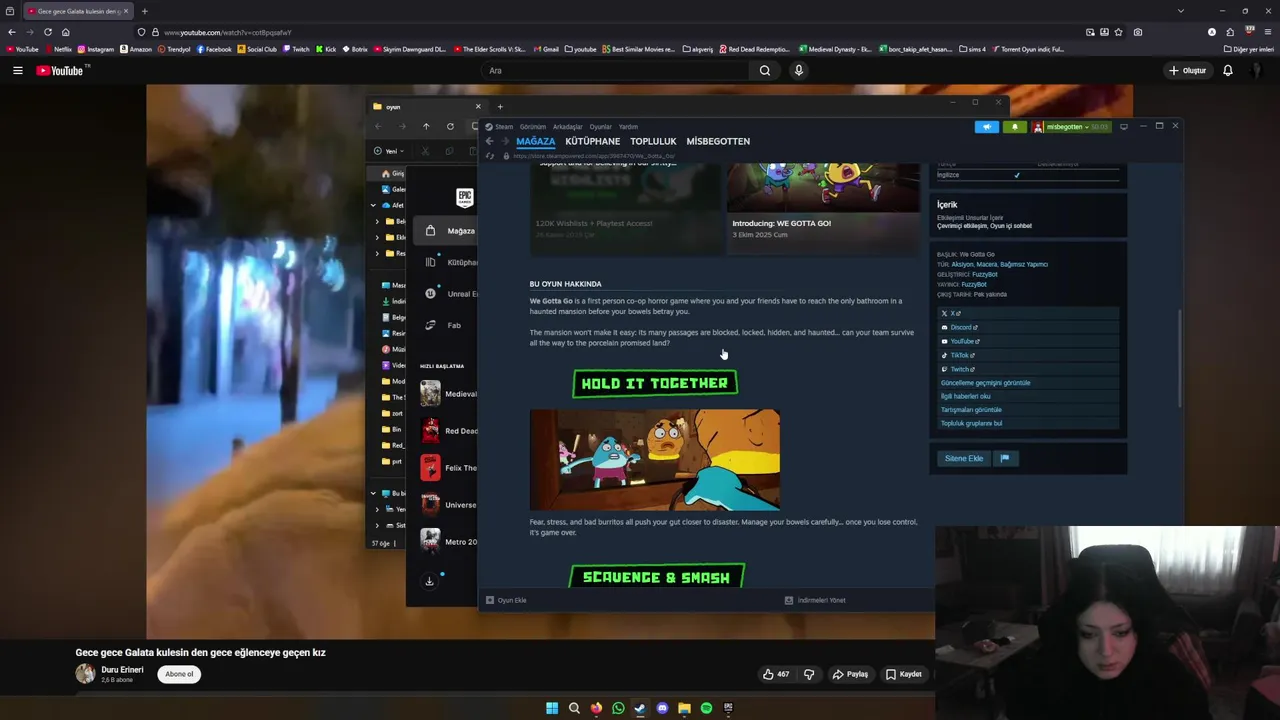
Task: Click the Oluştur create button
Action: coord(1187,70)
